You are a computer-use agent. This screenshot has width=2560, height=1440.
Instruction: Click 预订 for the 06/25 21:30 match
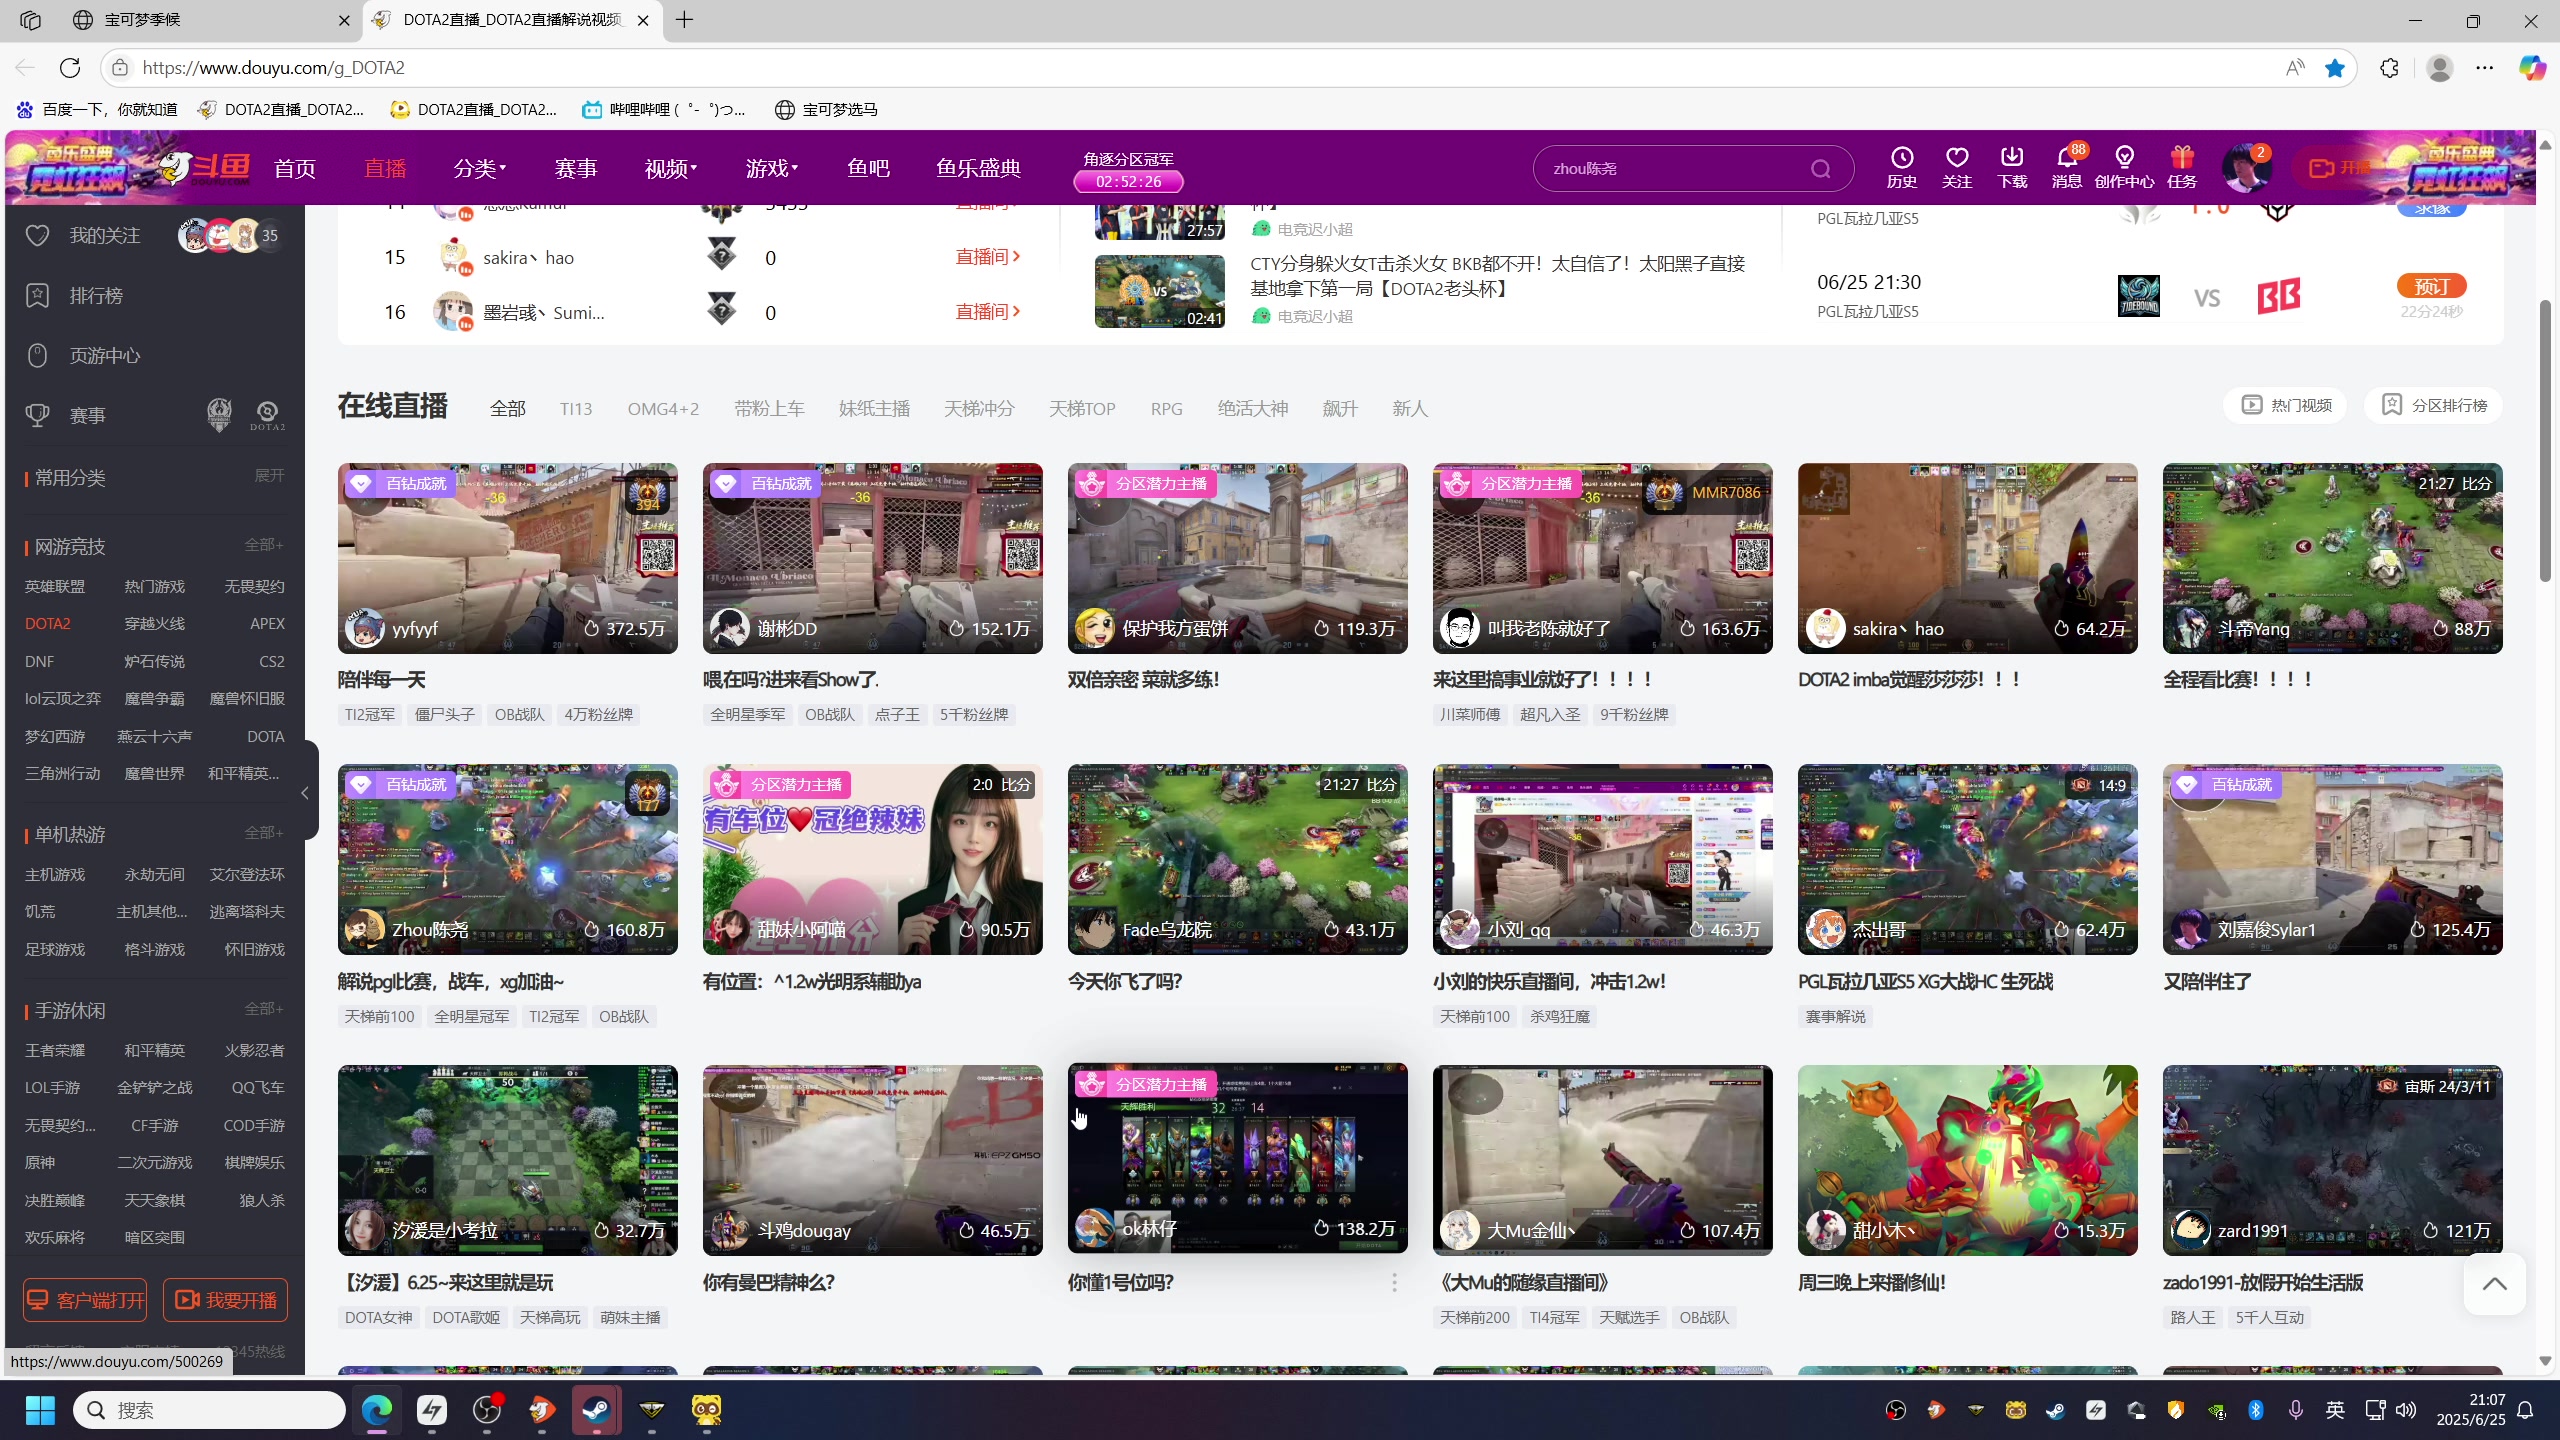(x=2432, y=286)
